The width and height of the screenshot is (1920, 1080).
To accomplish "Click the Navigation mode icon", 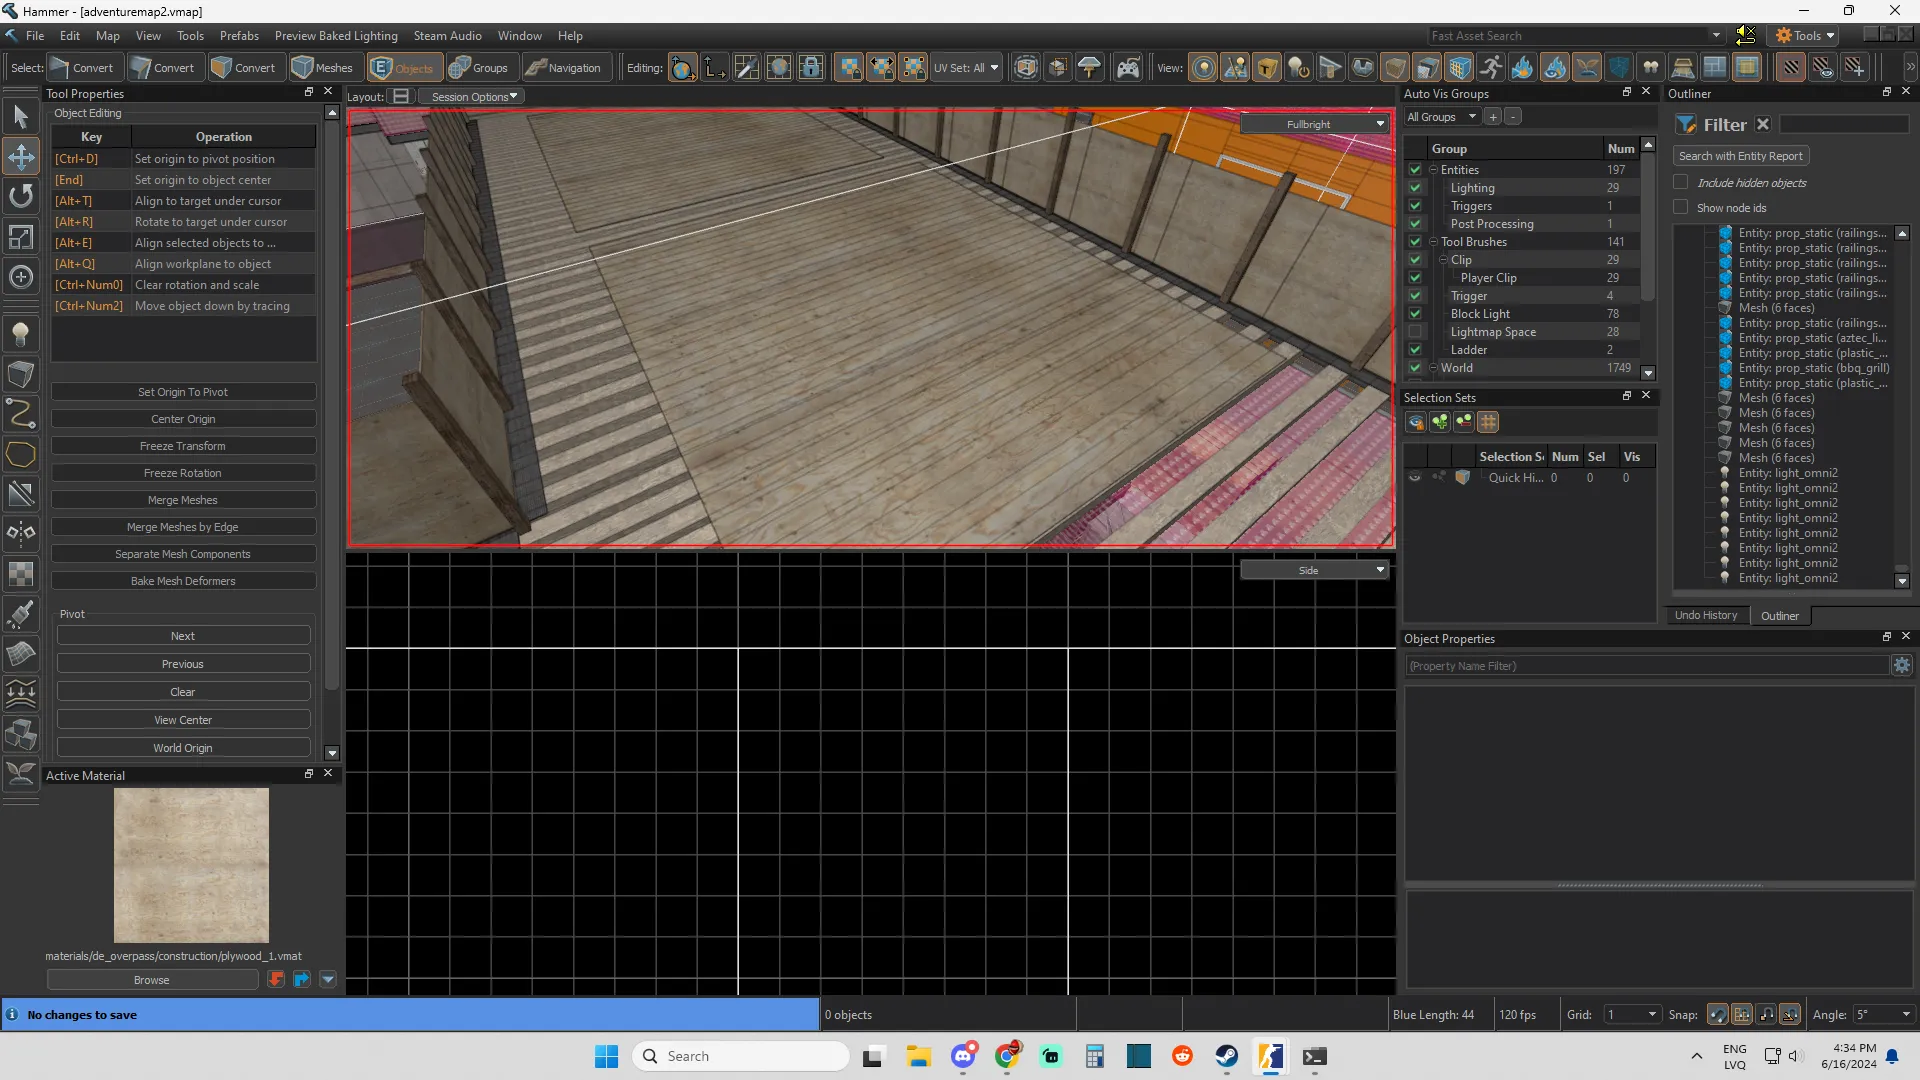I will coord(563,68).
